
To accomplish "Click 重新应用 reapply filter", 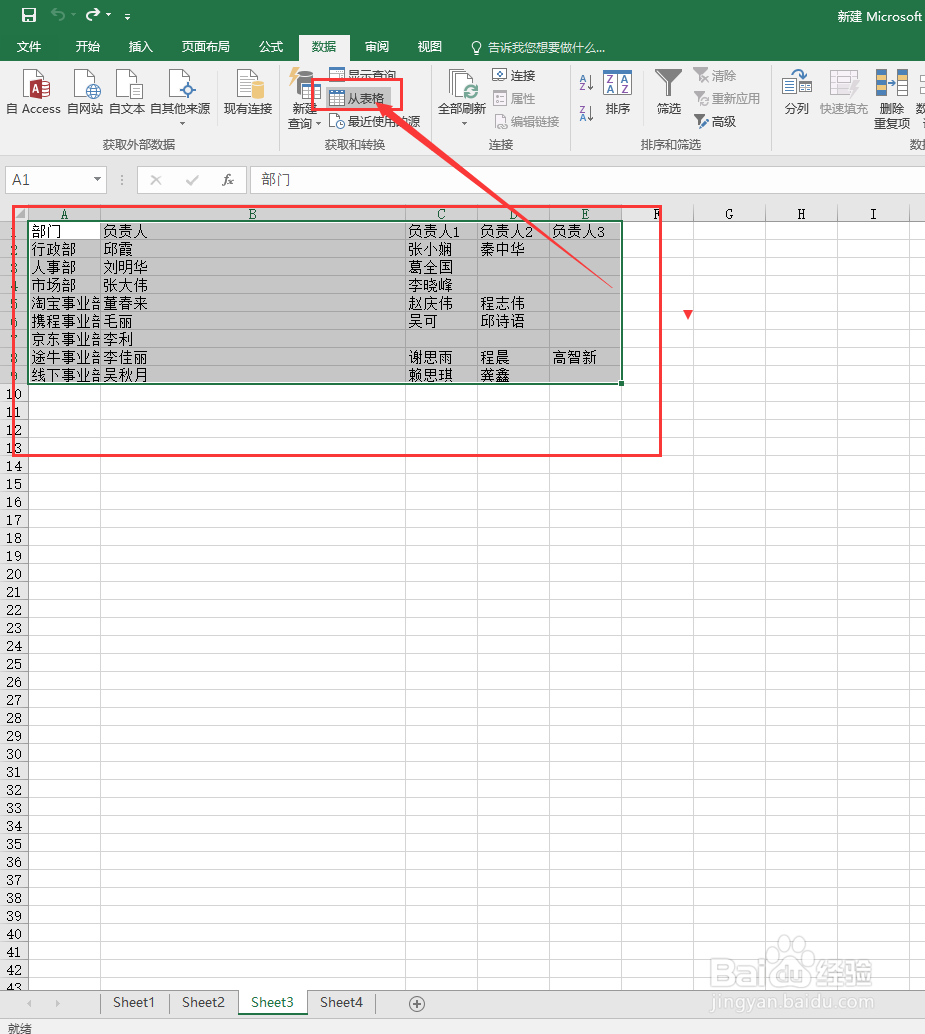I will [x=727, y=98].
